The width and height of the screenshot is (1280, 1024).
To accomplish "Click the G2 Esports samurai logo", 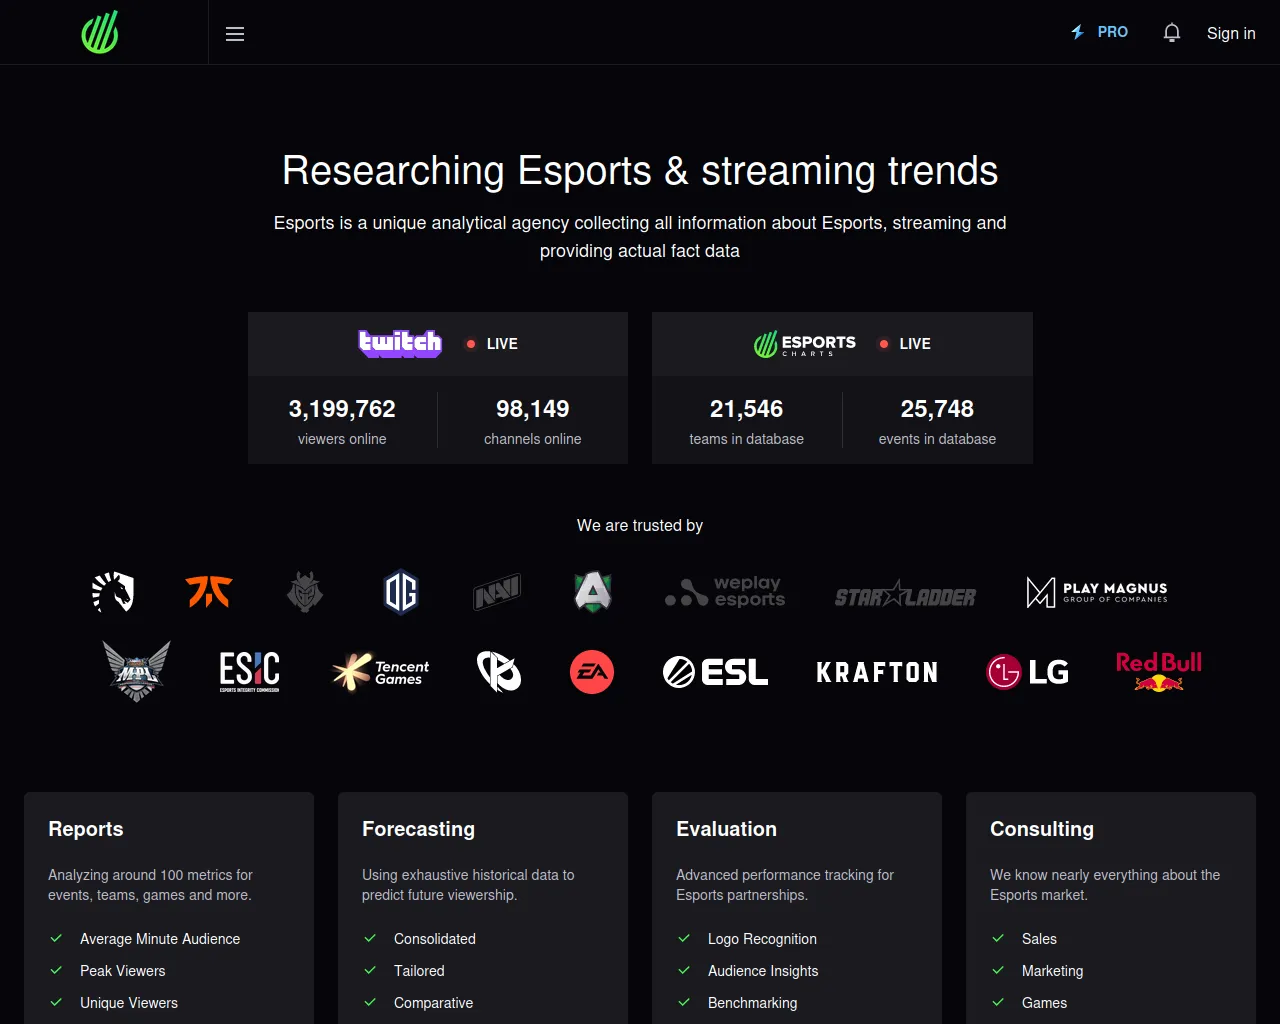I will pyautogui.click(x=305, y=592).
